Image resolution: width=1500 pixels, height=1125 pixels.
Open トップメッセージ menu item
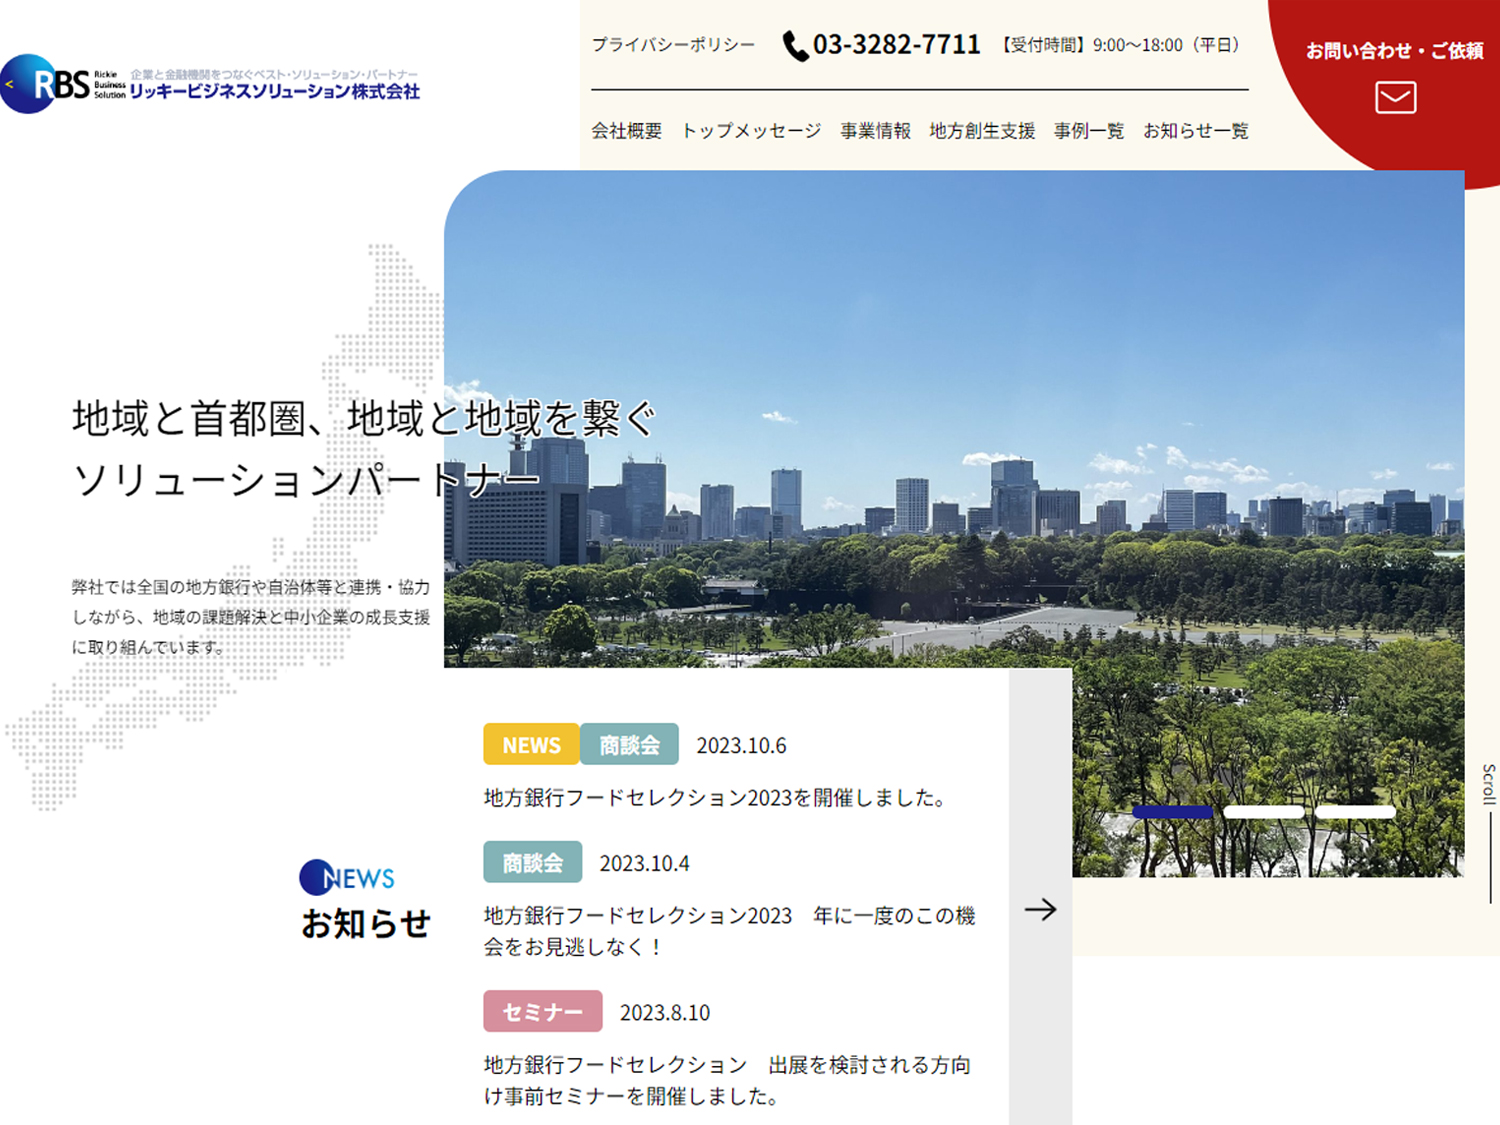point(751,131)
